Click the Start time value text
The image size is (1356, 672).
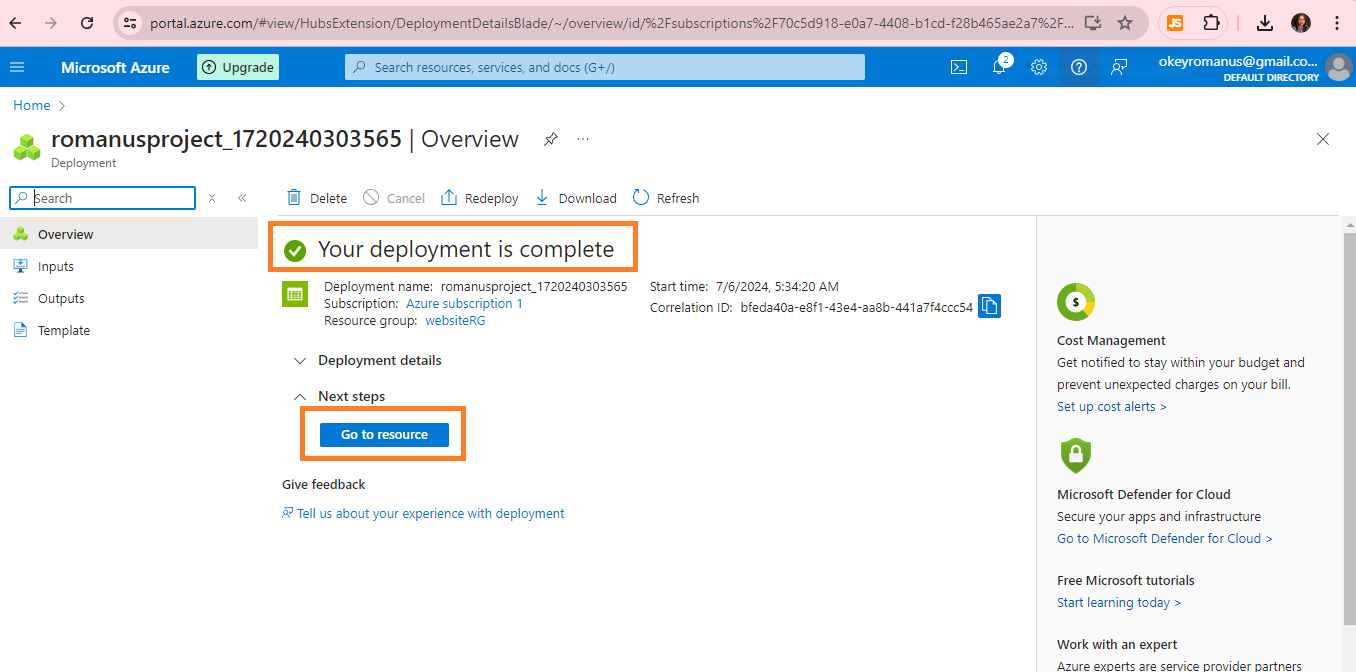coord(777,286)
